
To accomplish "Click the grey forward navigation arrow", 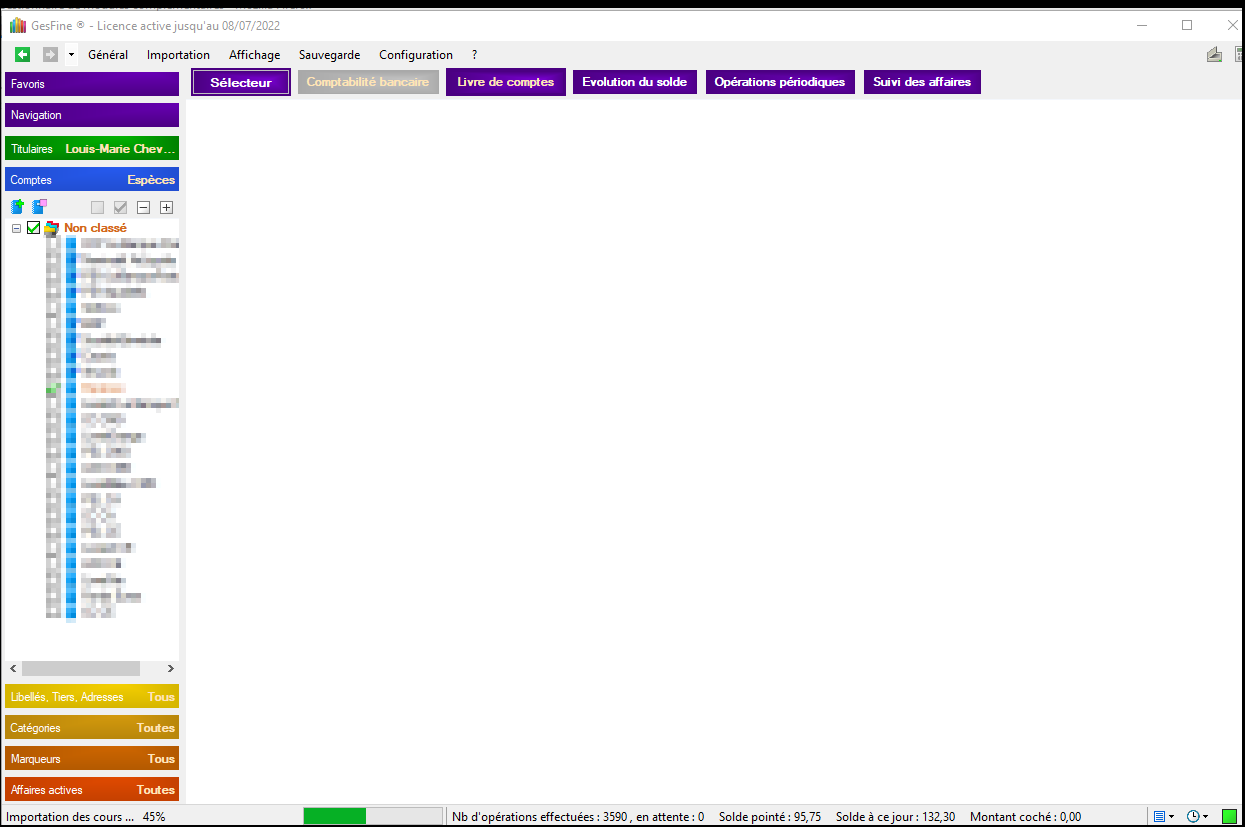I will (50, 55).
